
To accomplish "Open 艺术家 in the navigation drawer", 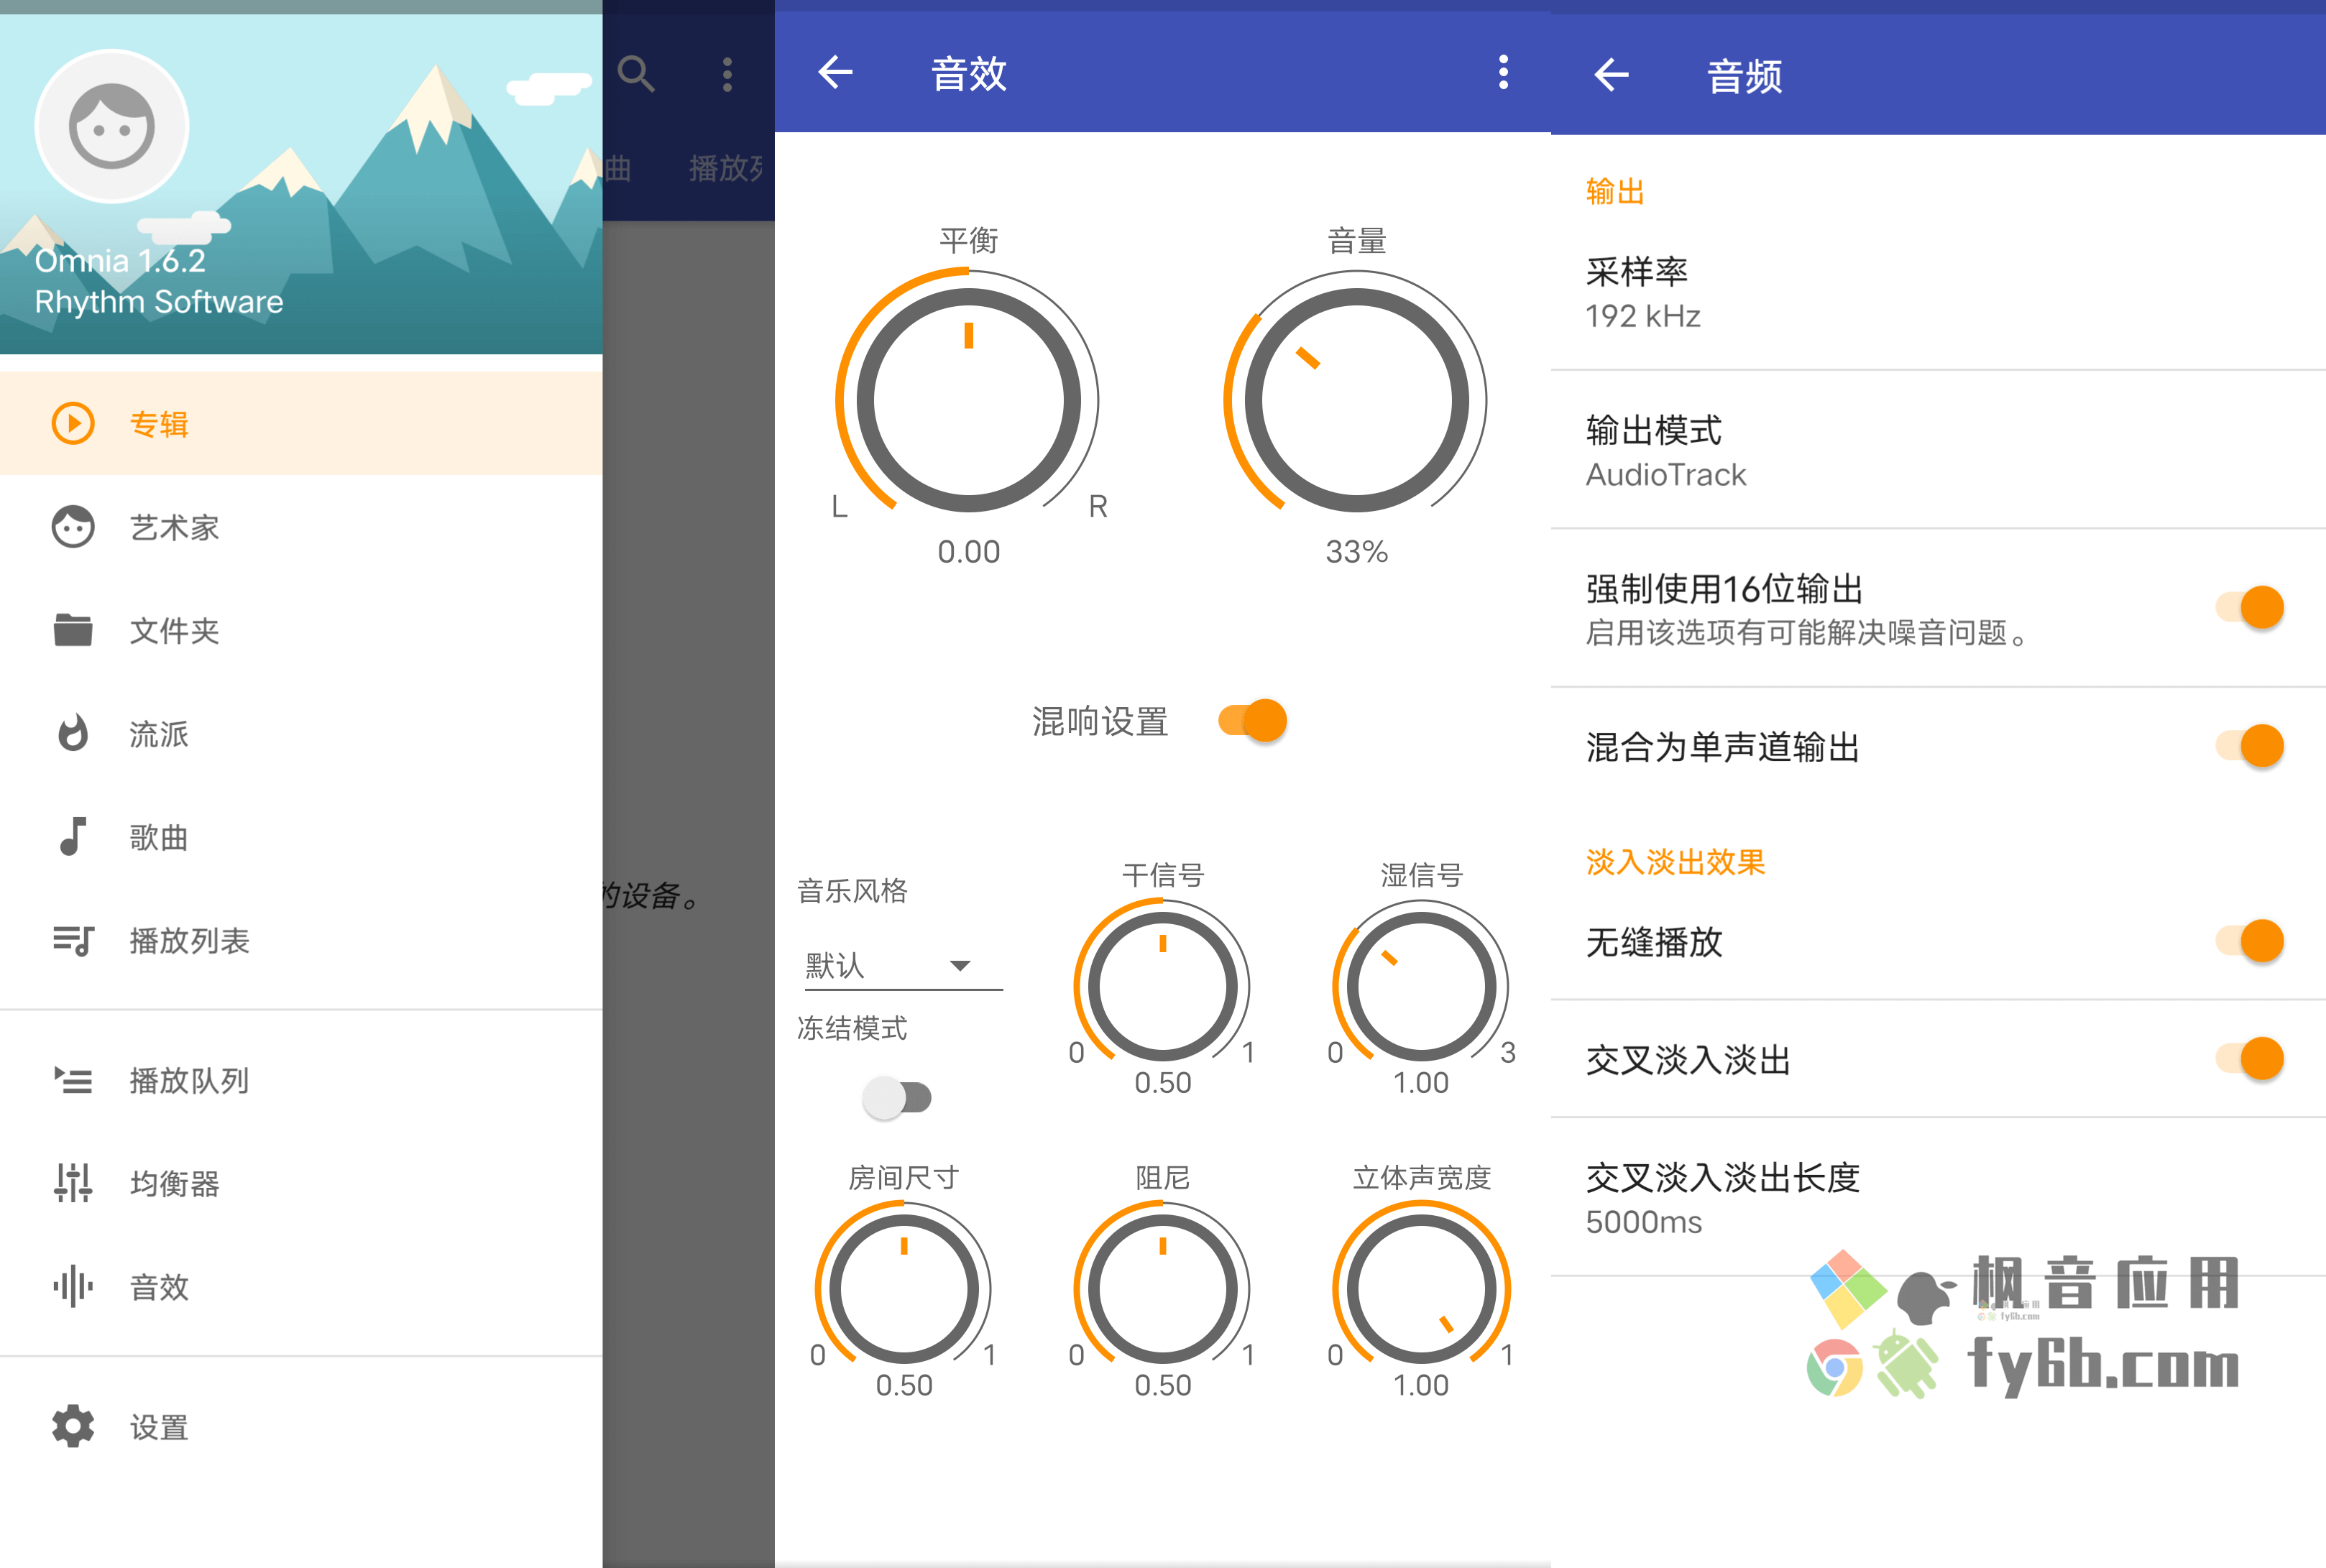I will pos(301,526).
